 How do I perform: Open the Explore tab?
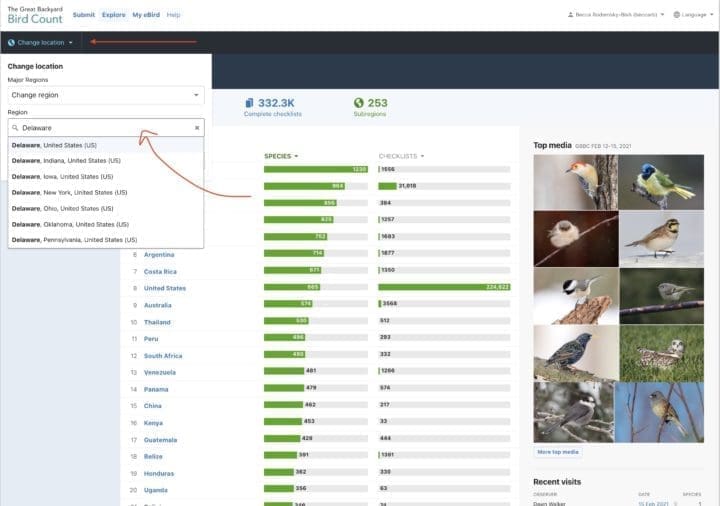(x=113, y=15)
